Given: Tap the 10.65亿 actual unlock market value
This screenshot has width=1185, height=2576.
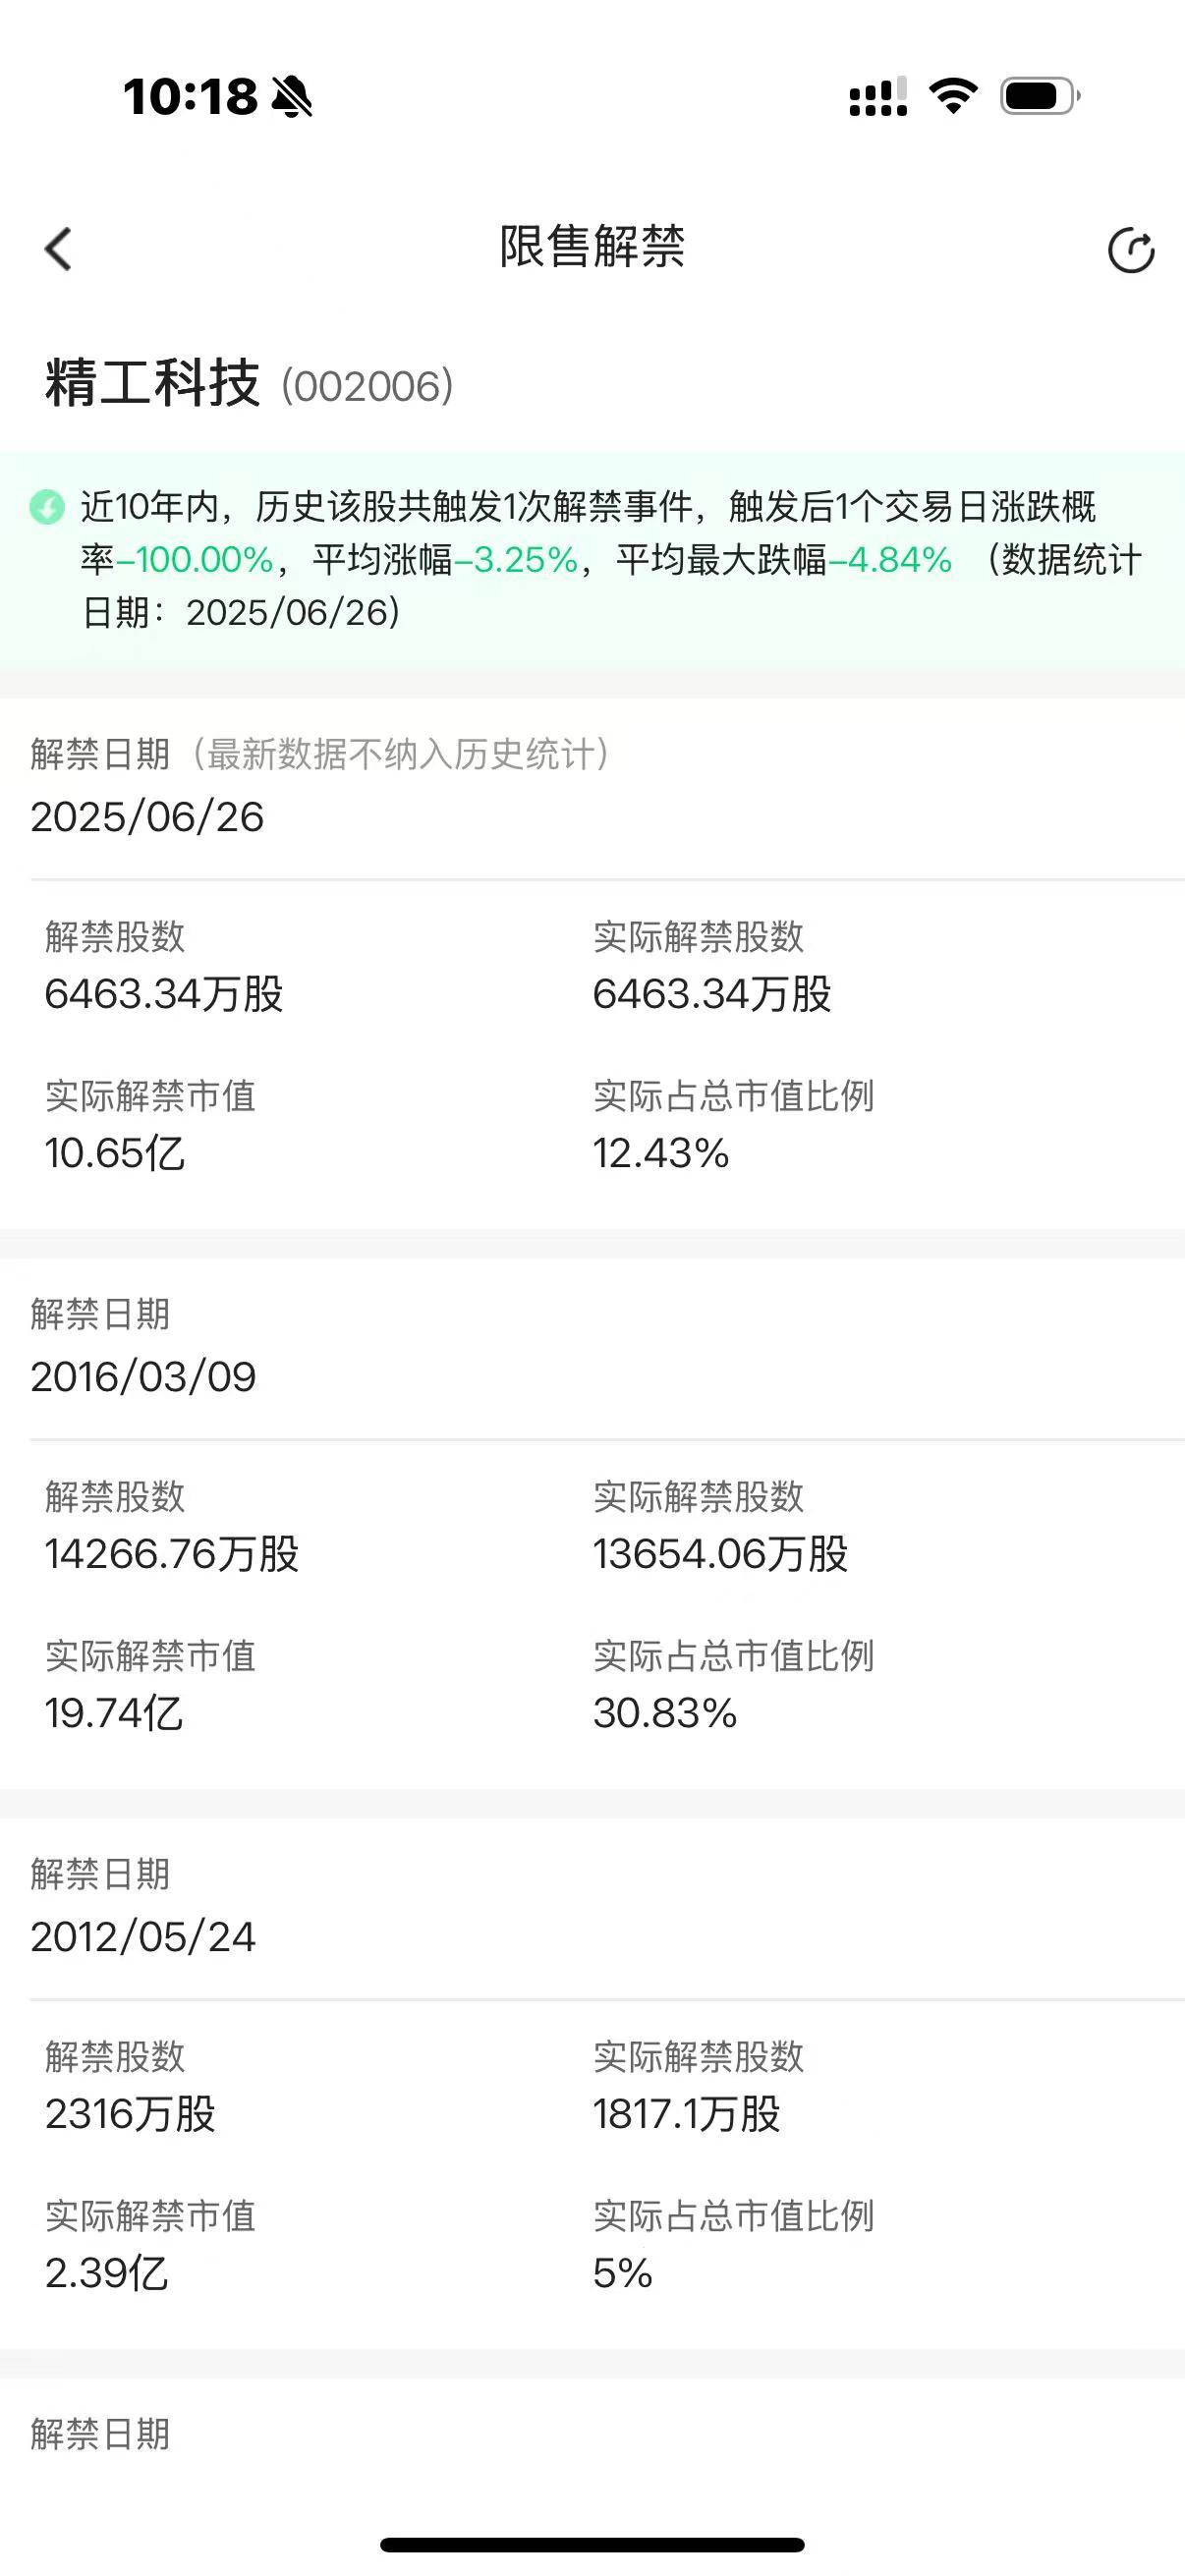Looking at the screenshot, I should point(115,1153).
